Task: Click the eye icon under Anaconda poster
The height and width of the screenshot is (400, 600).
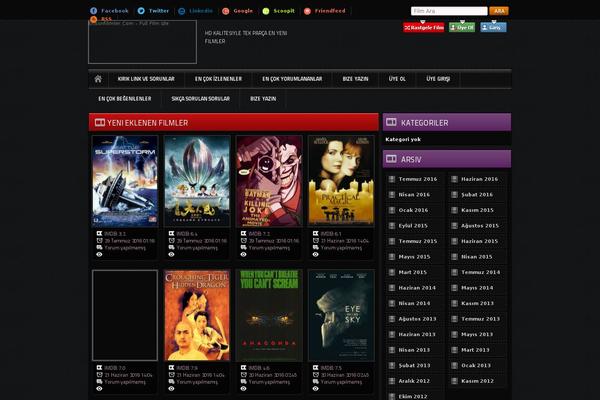Action: [243, 389]
